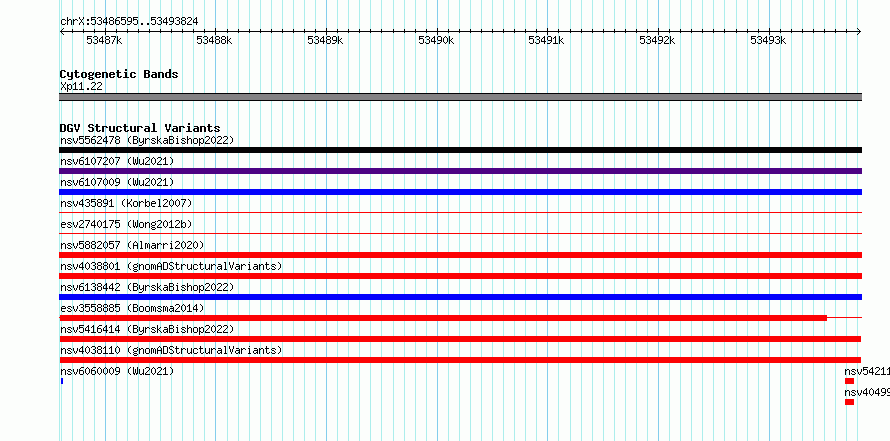This screenshot has height=441, width=890.
Task: Select the thin red nsv435891 variant line
Action: pyautogui.click(x=460, y=212)
